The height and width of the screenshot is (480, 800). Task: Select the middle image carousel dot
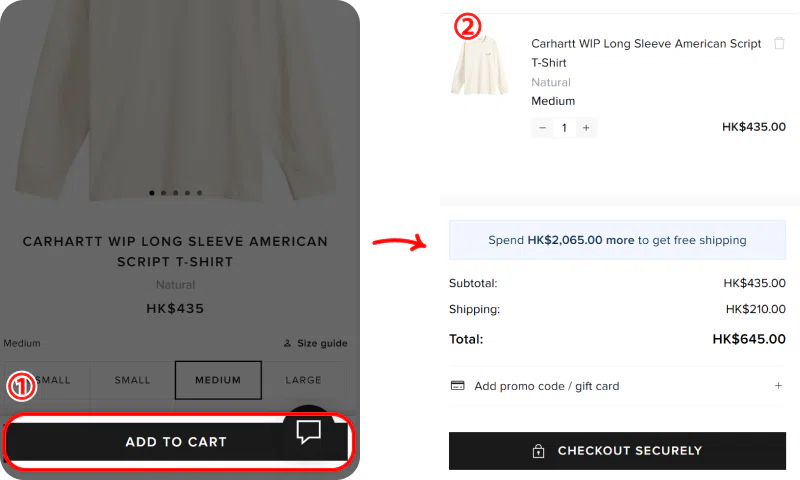click(x=176, y=192)
